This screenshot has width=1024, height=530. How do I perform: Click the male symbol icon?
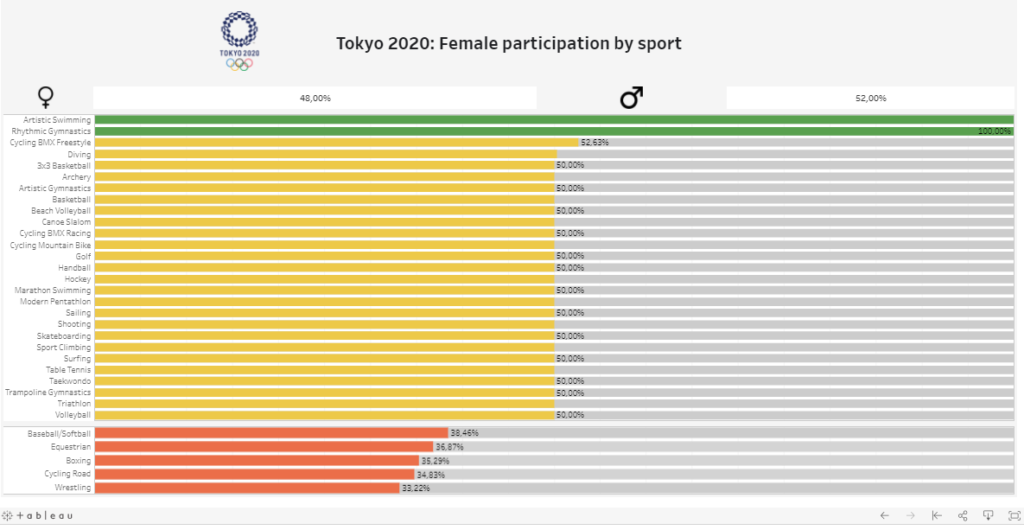coord(631,97)
